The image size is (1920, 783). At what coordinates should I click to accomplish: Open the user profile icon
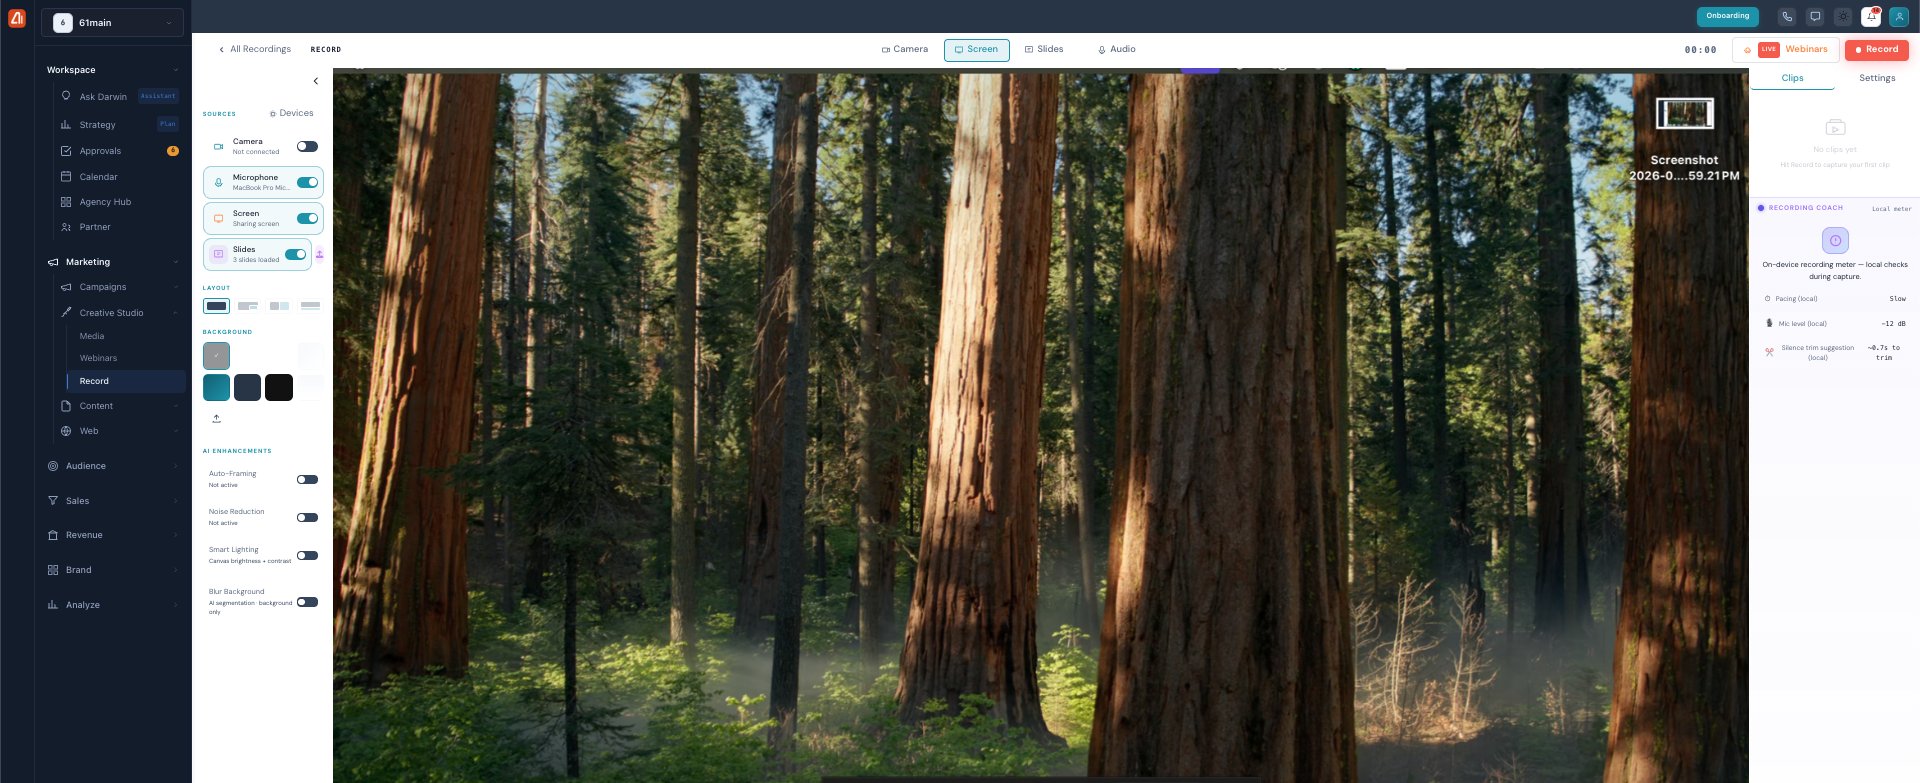pos(1899,16)
